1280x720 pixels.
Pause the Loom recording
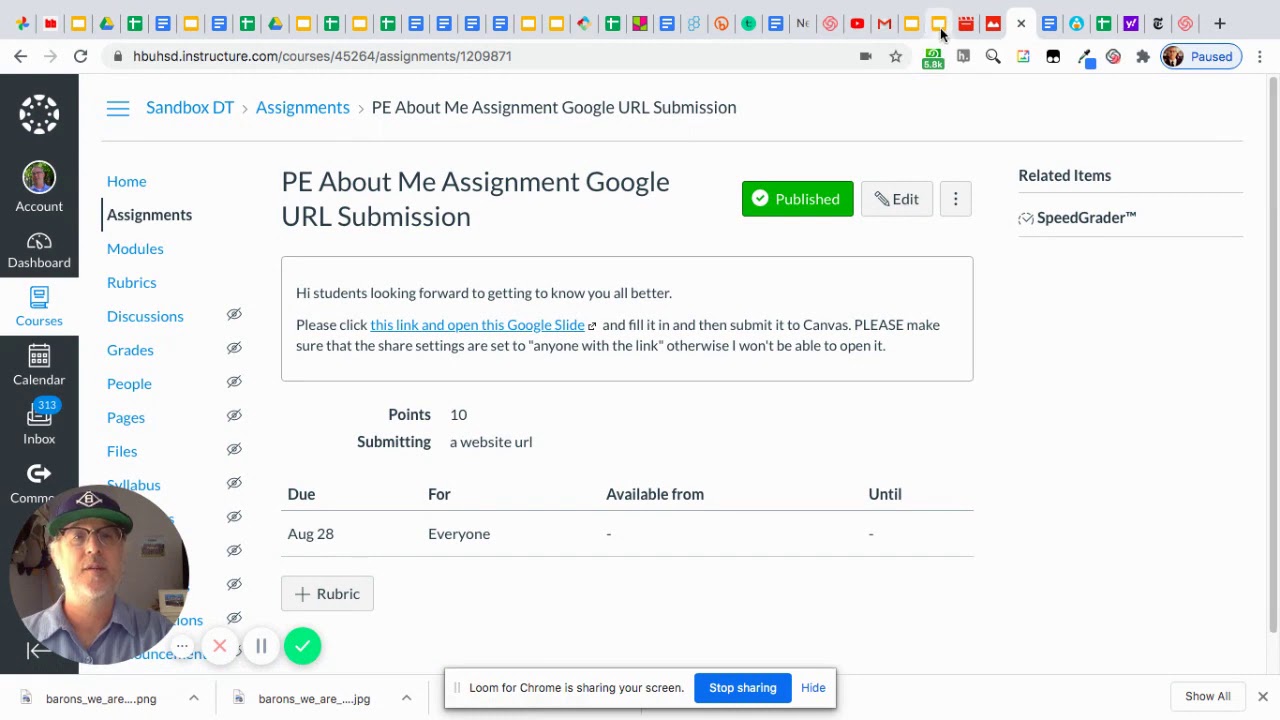[261, 647]
